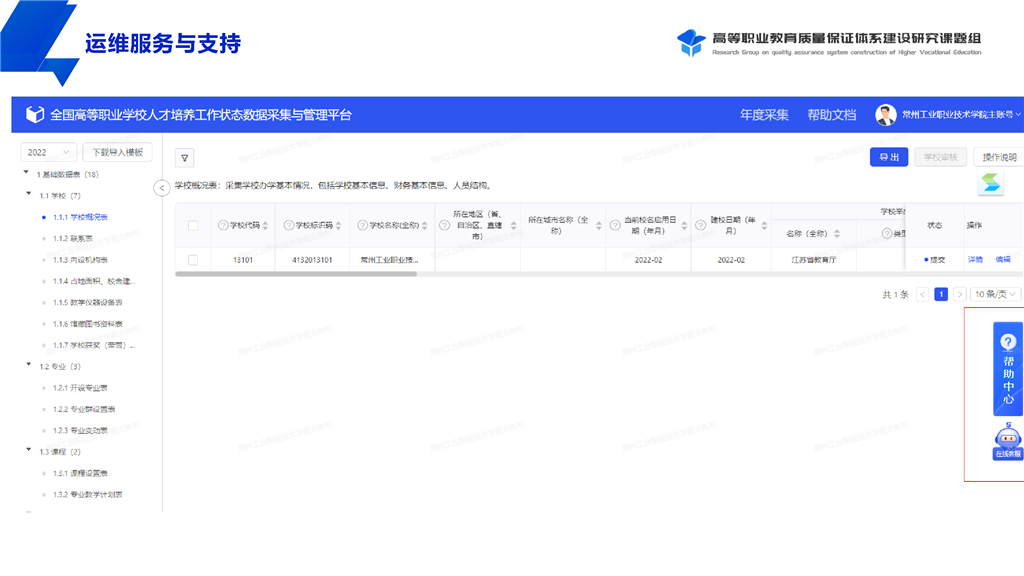Check the row checkbox for 13101
The width and height of the screenshot is (1024, 576).
[x=193, y=260]
